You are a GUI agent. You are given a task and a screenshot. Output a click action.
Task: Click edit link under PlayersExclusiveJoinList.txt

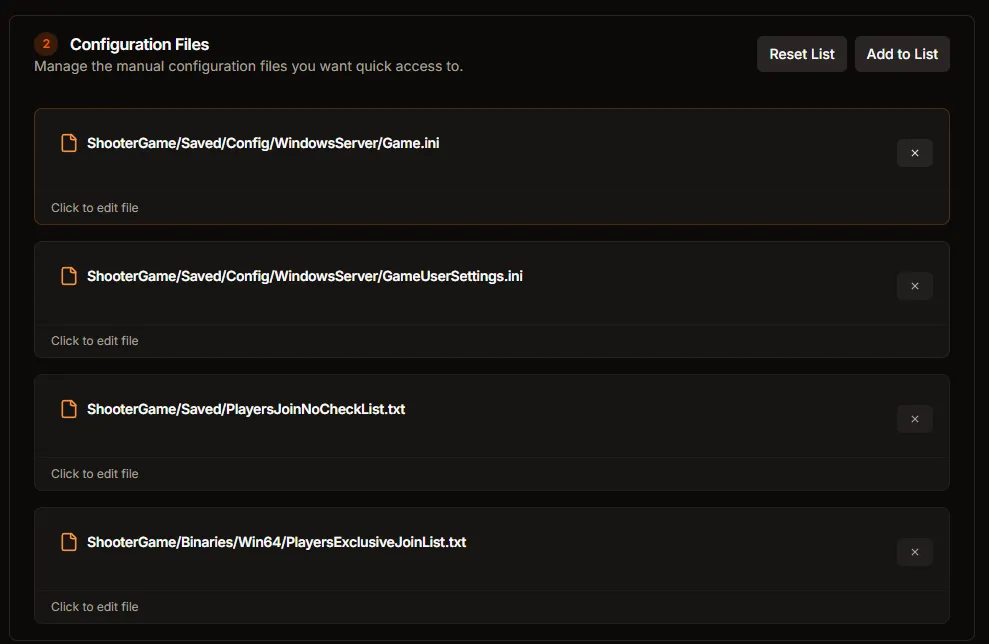95,606
